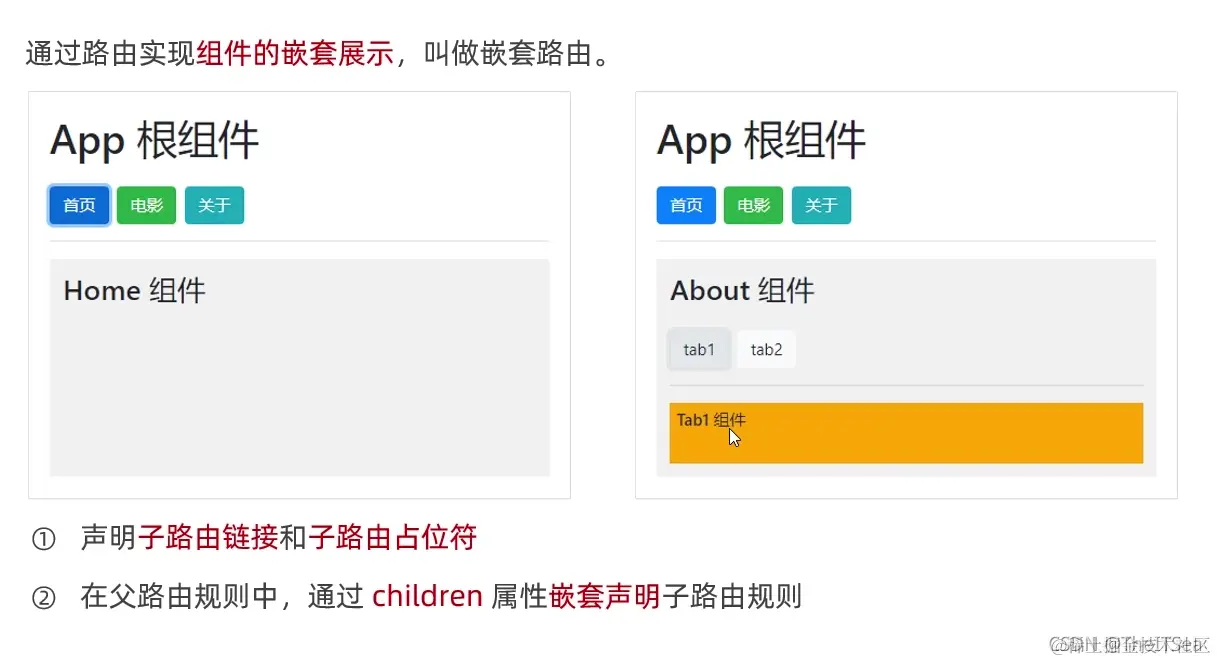This screenshot has width=1217, height=662.
Task: Click the 电影 button in the right panel
Action: (x=753, y=205)
